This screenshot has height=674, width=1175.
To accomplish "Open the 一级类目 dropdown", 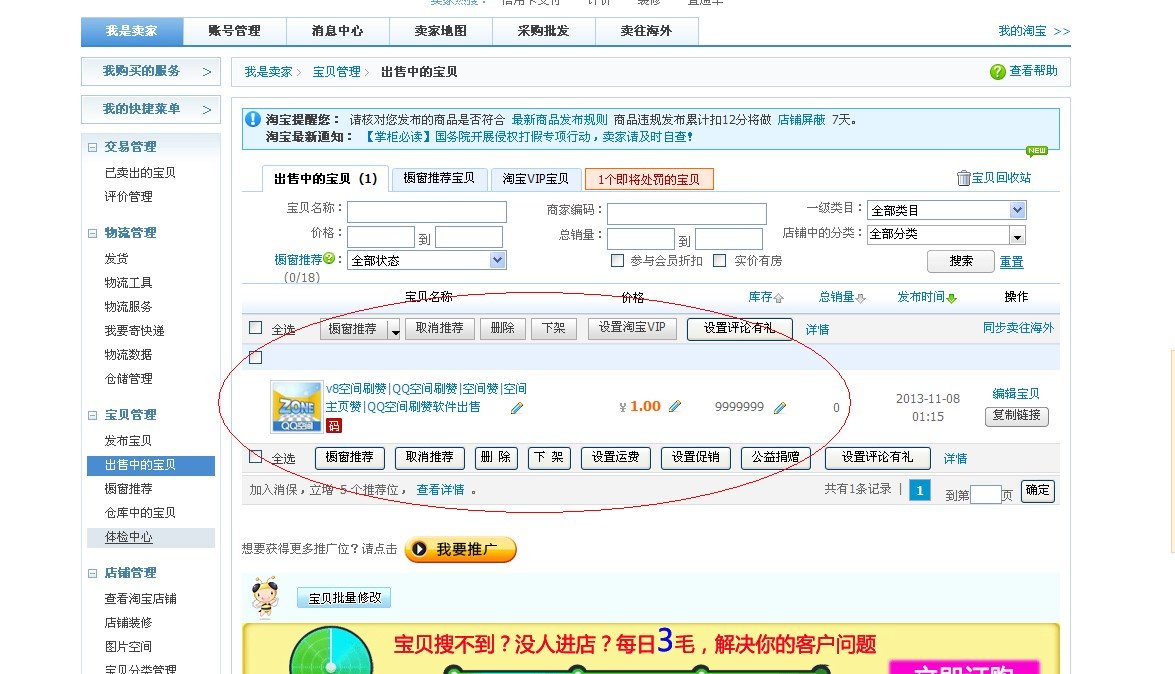I will 1017,210.
